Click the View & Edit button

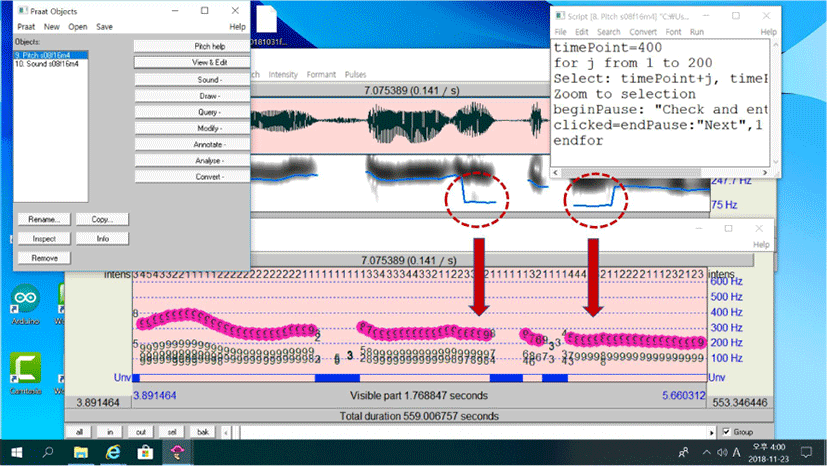tap(191, 63)
